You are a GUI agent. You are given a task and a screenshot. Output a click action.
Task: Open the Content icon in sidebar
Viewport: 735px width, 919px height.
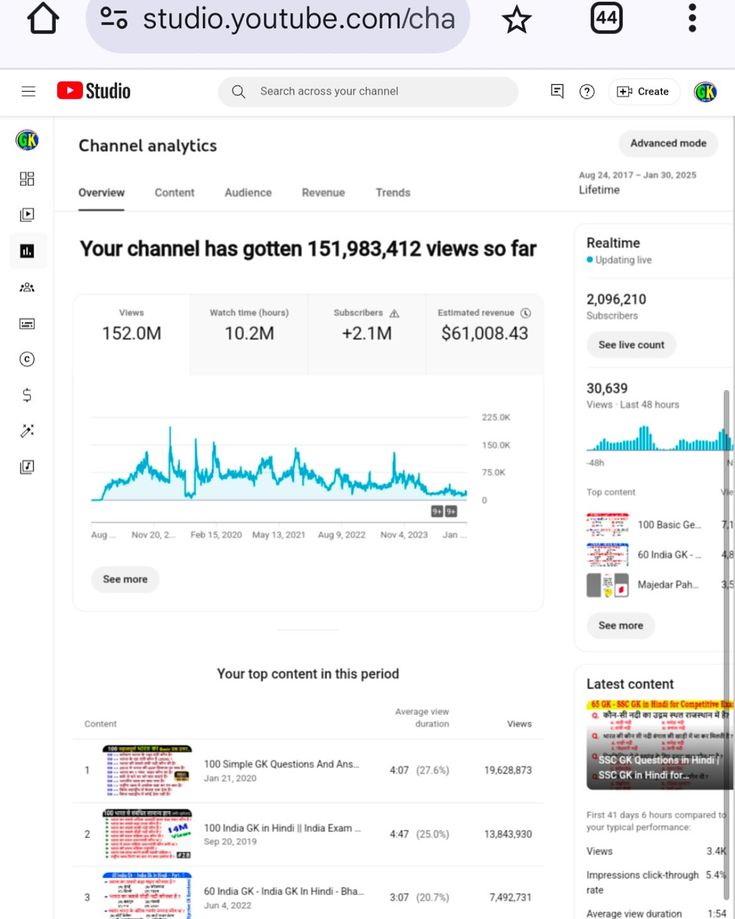pos(27,214)
